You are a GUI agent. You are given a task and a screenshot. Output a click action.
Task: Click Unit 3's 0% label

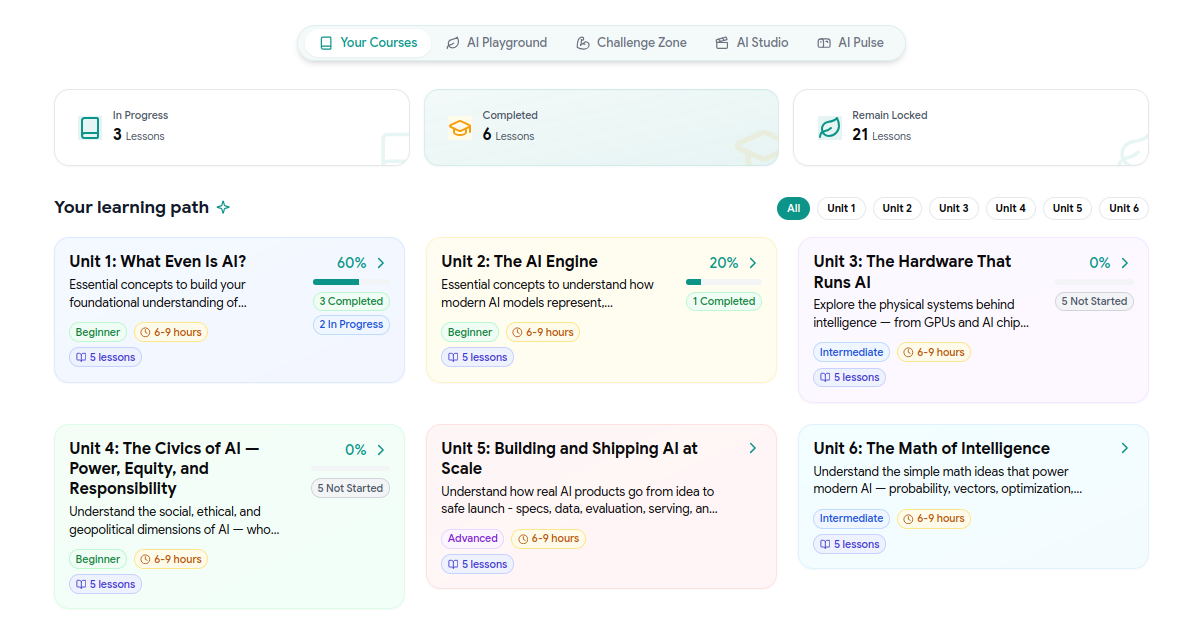tap(1100, 263)
